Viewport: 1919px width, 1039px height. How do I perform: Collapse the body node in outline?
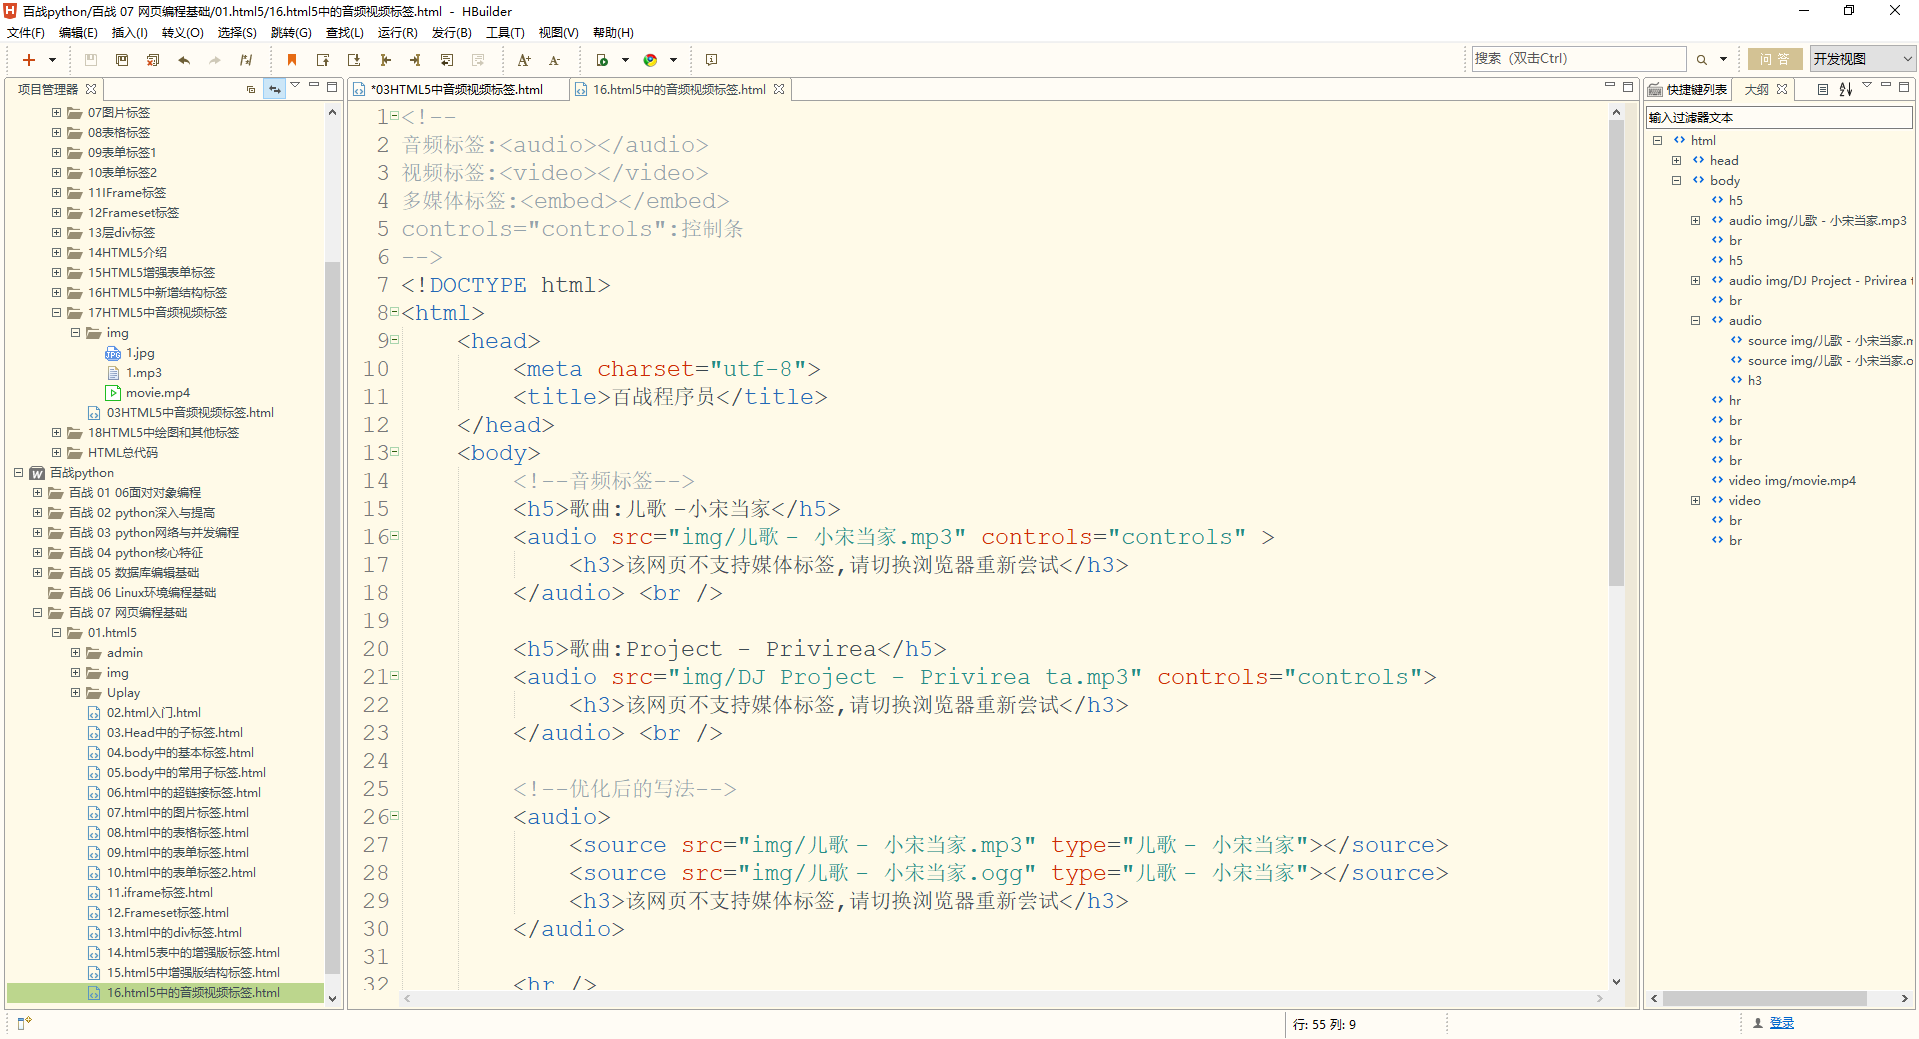(x=1677, y=181)
